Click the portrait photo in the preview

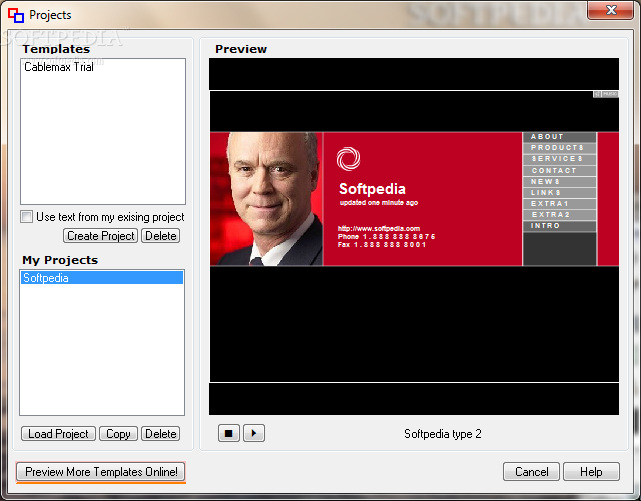(267, 199)
